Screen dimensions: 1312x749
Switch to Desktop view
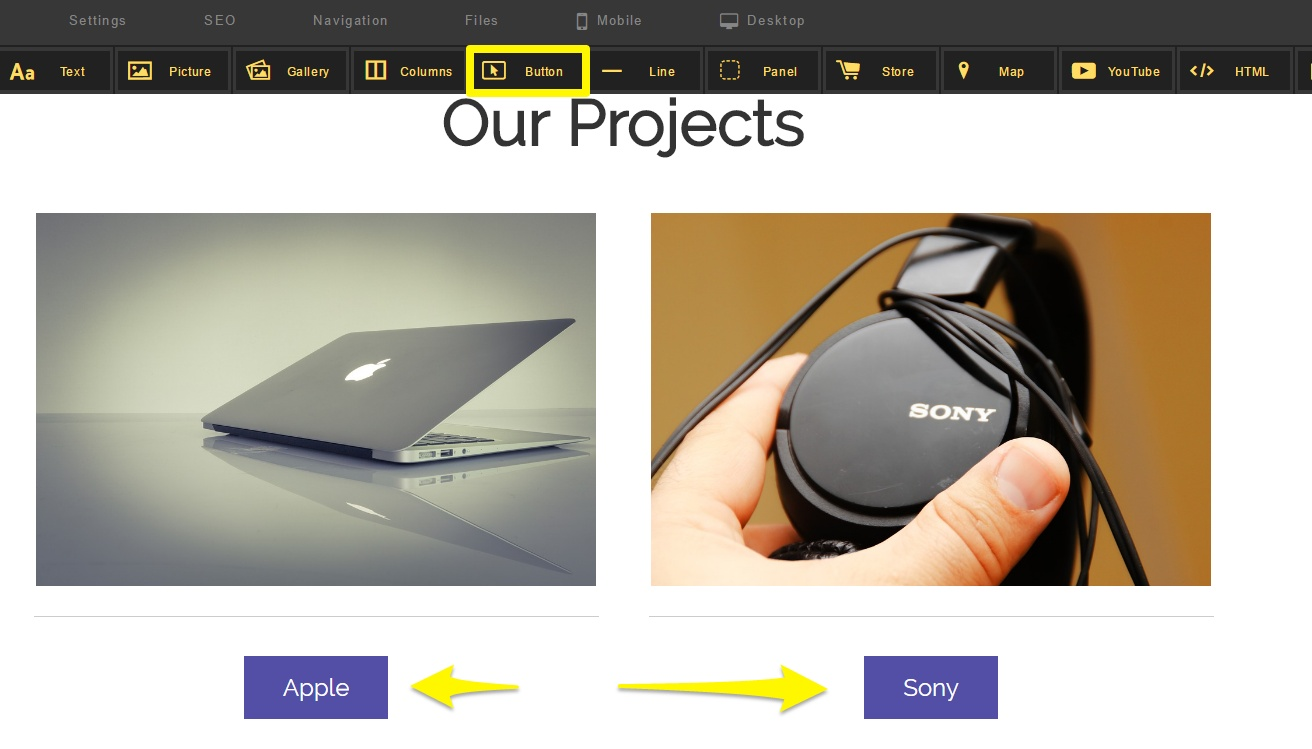762,20
